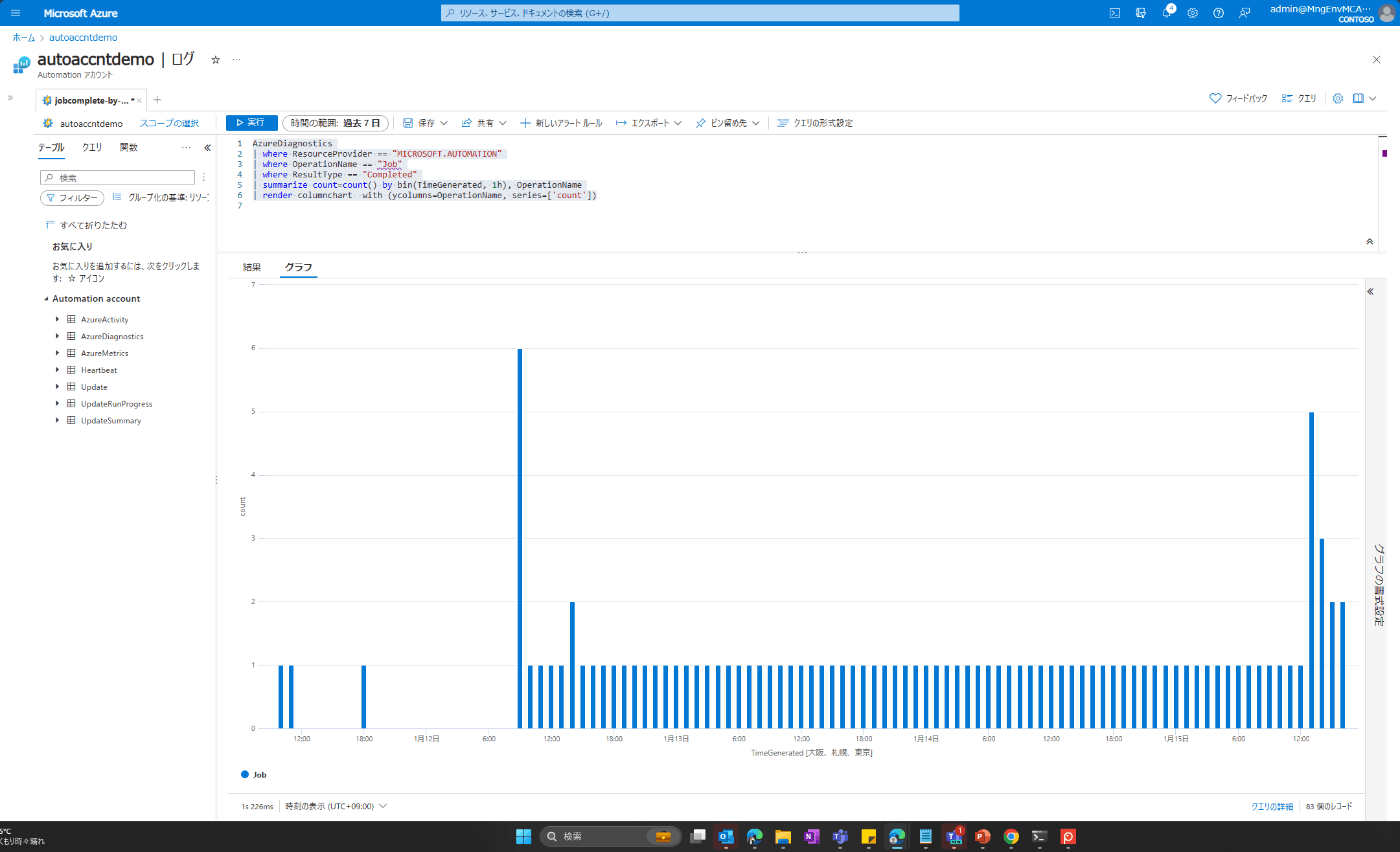Screen dimensions: 1400x852
Task: Add a new query tab
Action: coord(157,100)
